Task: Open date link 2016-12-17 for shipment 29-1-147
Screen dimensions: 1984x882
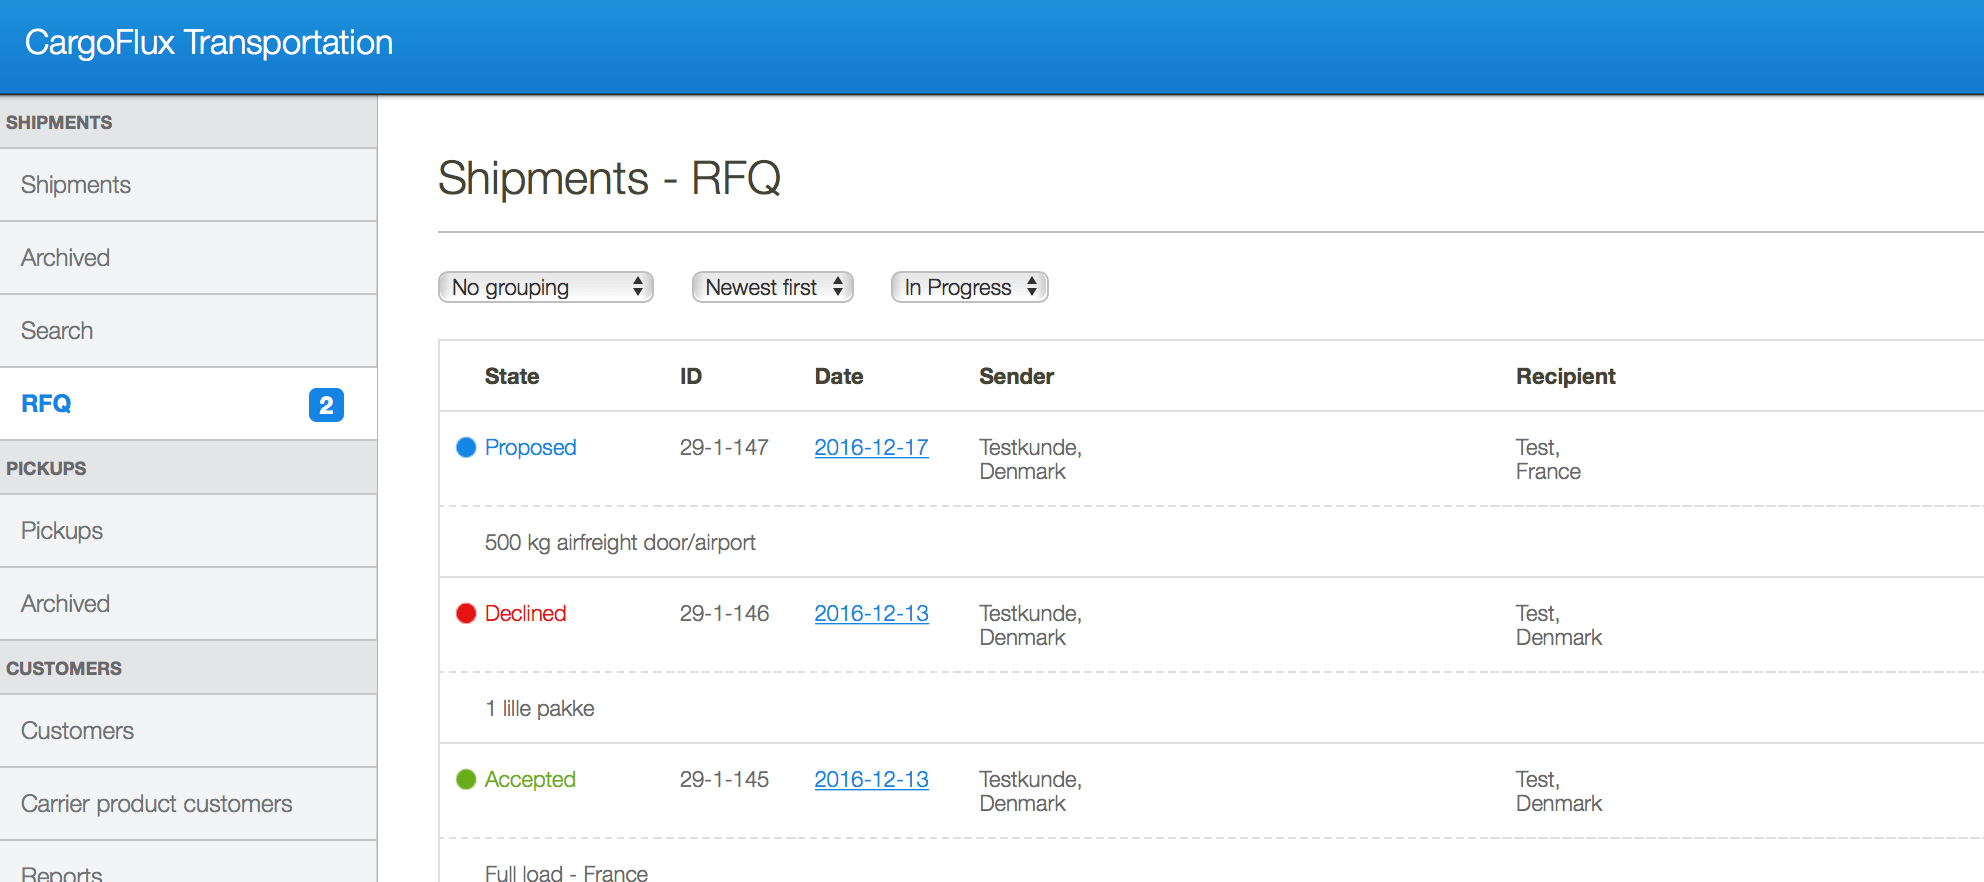Action: click(x=871, y=447)
